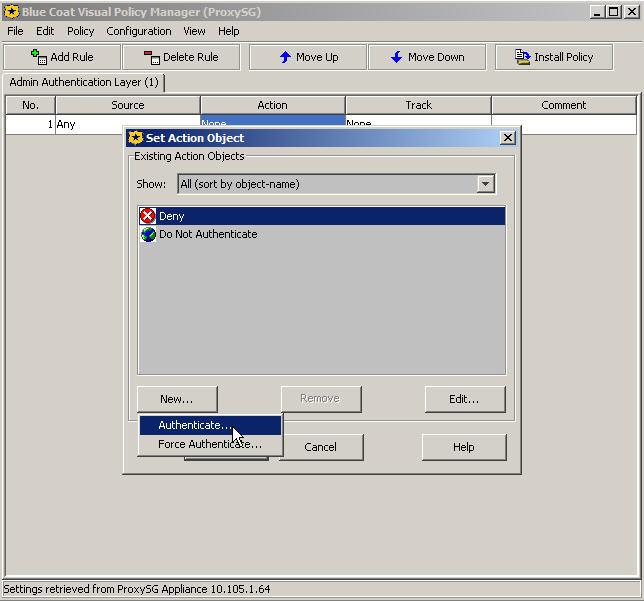Select the red Deny action icon
Image resolution: width=644 pixels, height=601 pixels.
(148, 216)
